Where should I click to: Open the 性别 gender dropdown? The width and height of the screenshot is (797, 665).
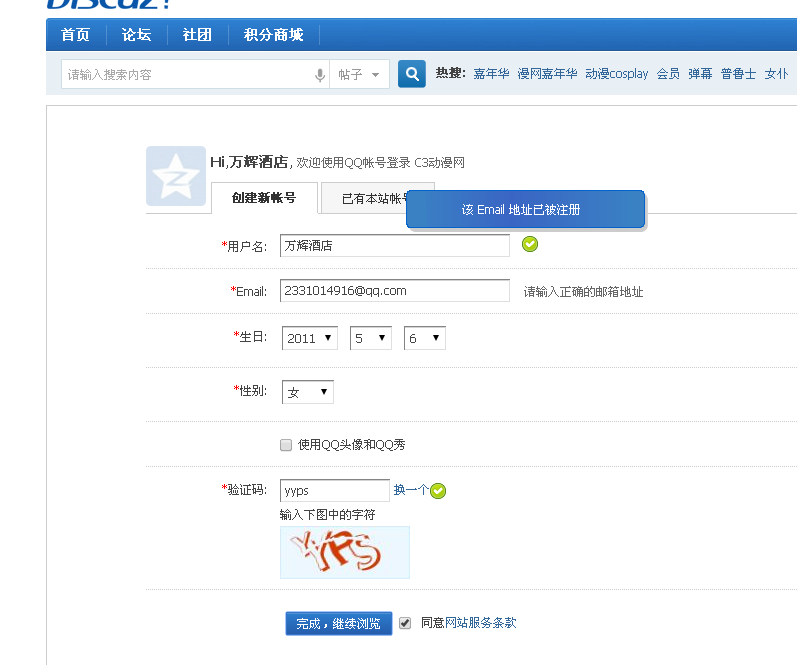click(308, 392)
